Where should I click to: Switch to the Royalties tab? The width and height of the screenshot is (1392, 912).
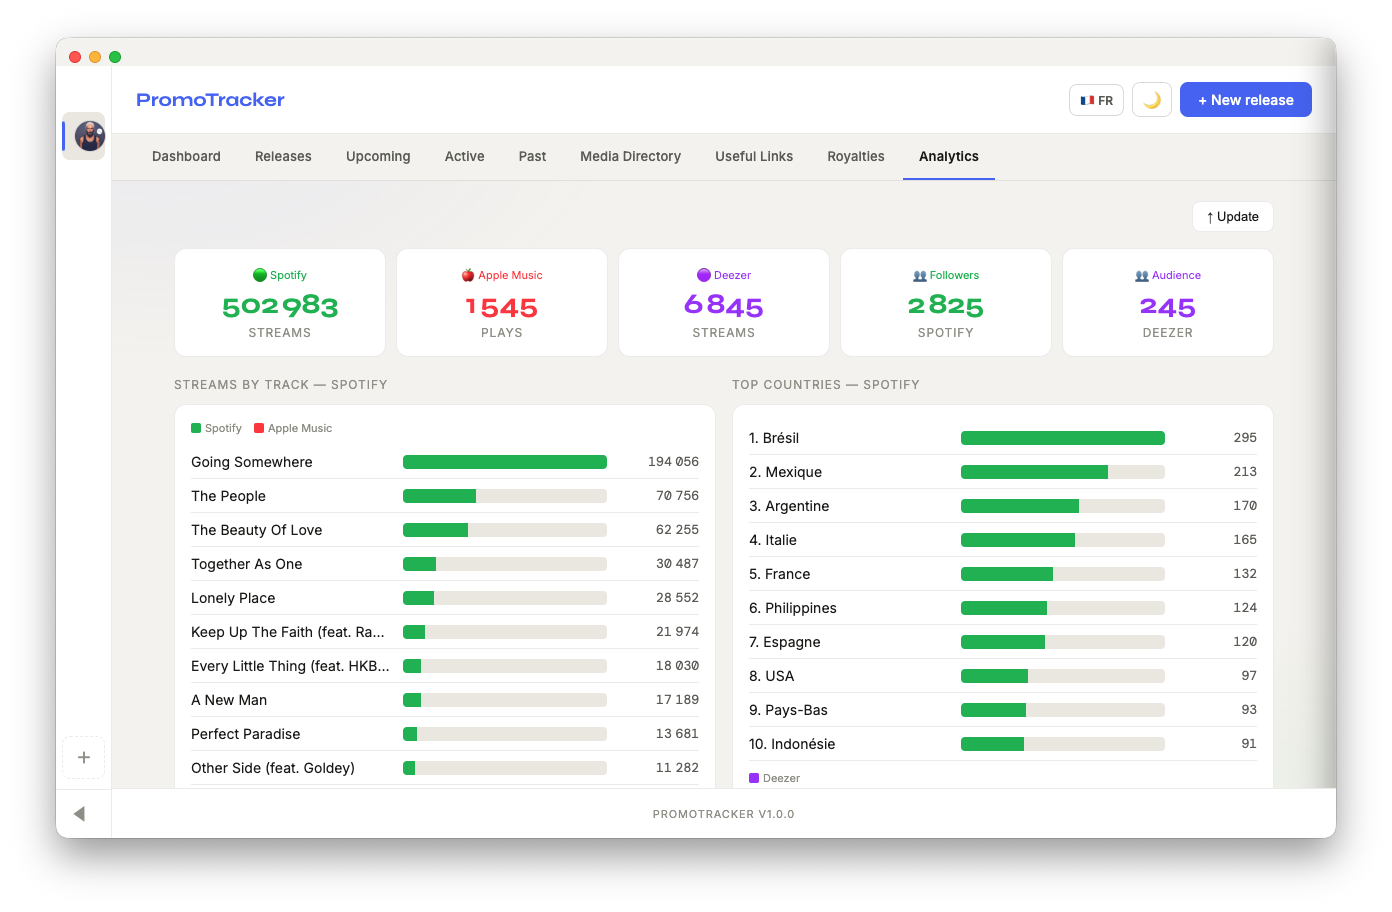coord(855,157)
